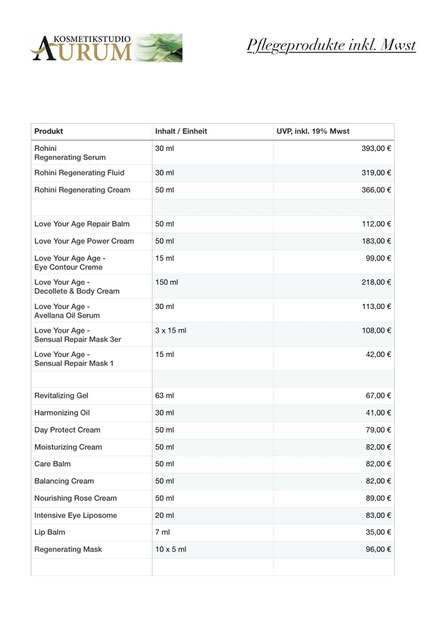The height and width of the screenshot is (623, 430).
Task: Click the Pflegeprodukte inkl. Mwst heading
Action: pyautogui.click(x=331, y=45)
